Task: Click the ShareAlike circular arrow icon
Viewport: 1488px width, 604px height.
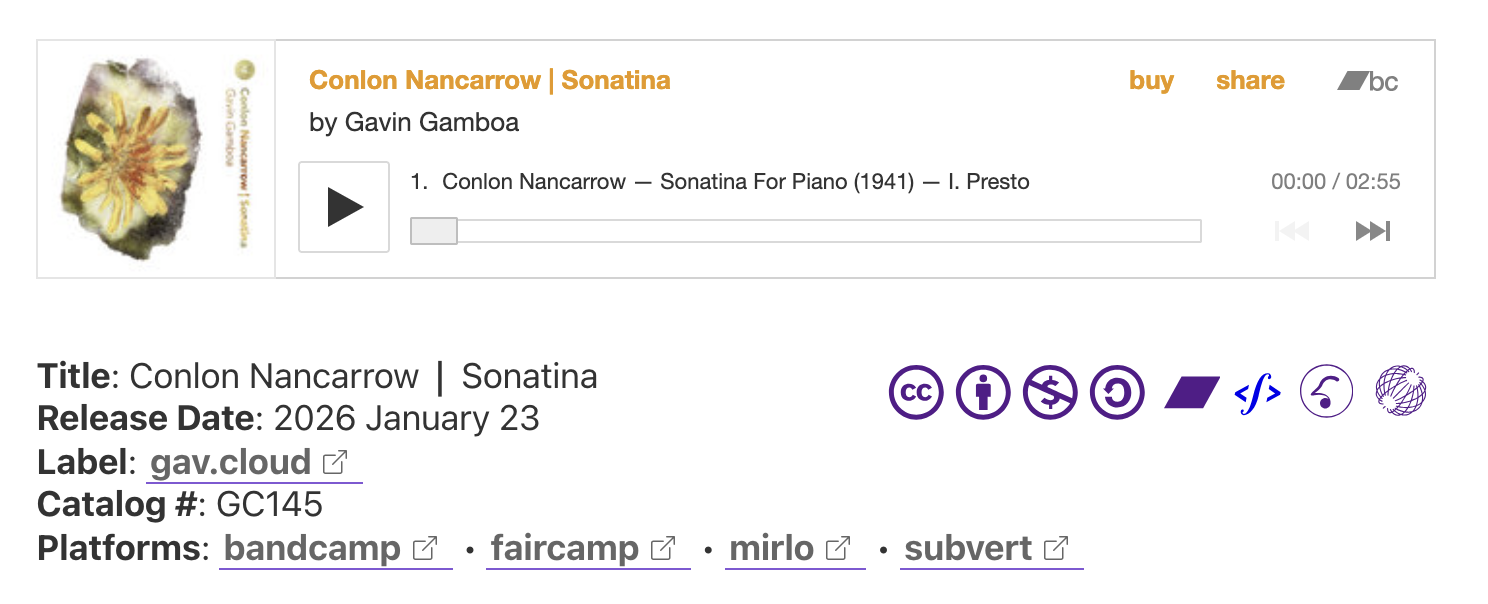Action: 1117,391
